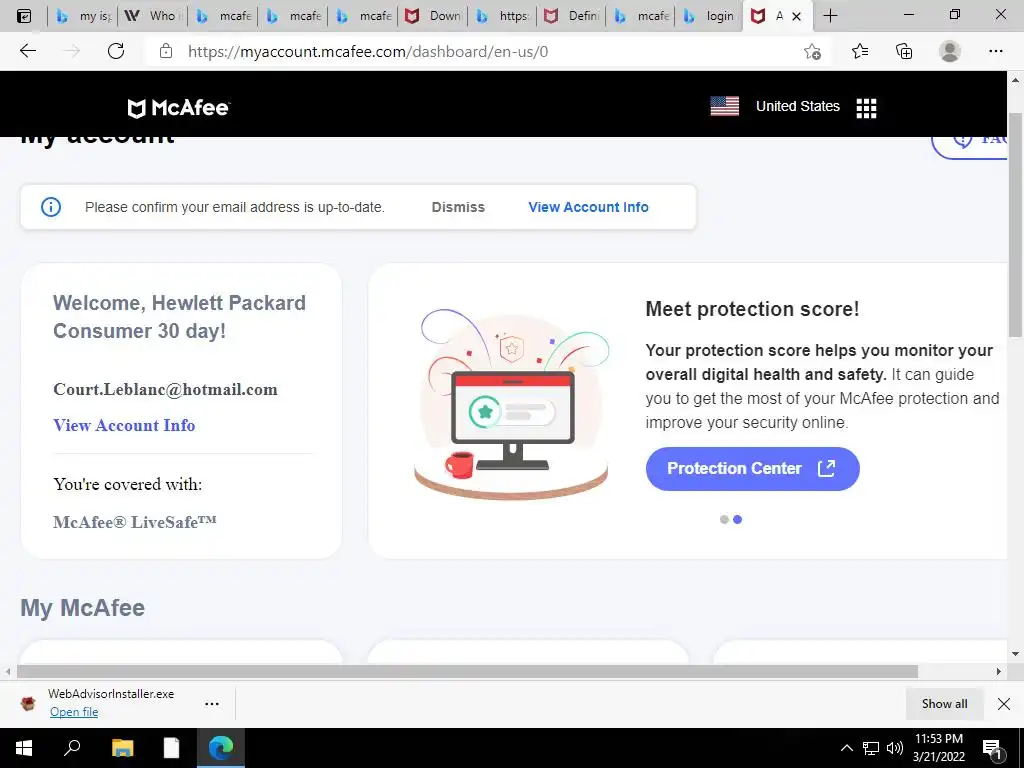
Task: Open Windows taskbar search
Action: (72, 748)
